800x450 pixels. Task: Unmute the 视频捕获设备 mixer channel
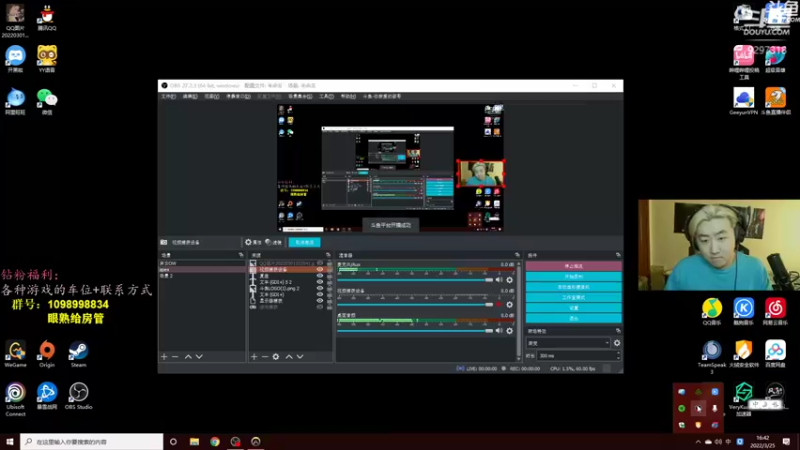[499, 305]
